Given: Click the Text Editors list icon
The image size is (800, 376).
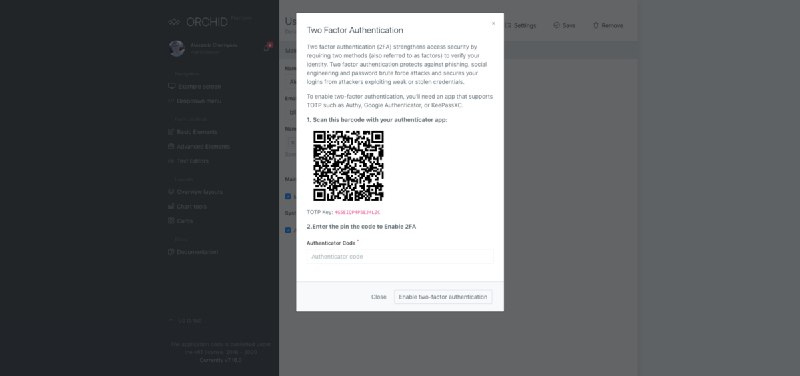Looking at the screenshot, I should pos(171,161).
